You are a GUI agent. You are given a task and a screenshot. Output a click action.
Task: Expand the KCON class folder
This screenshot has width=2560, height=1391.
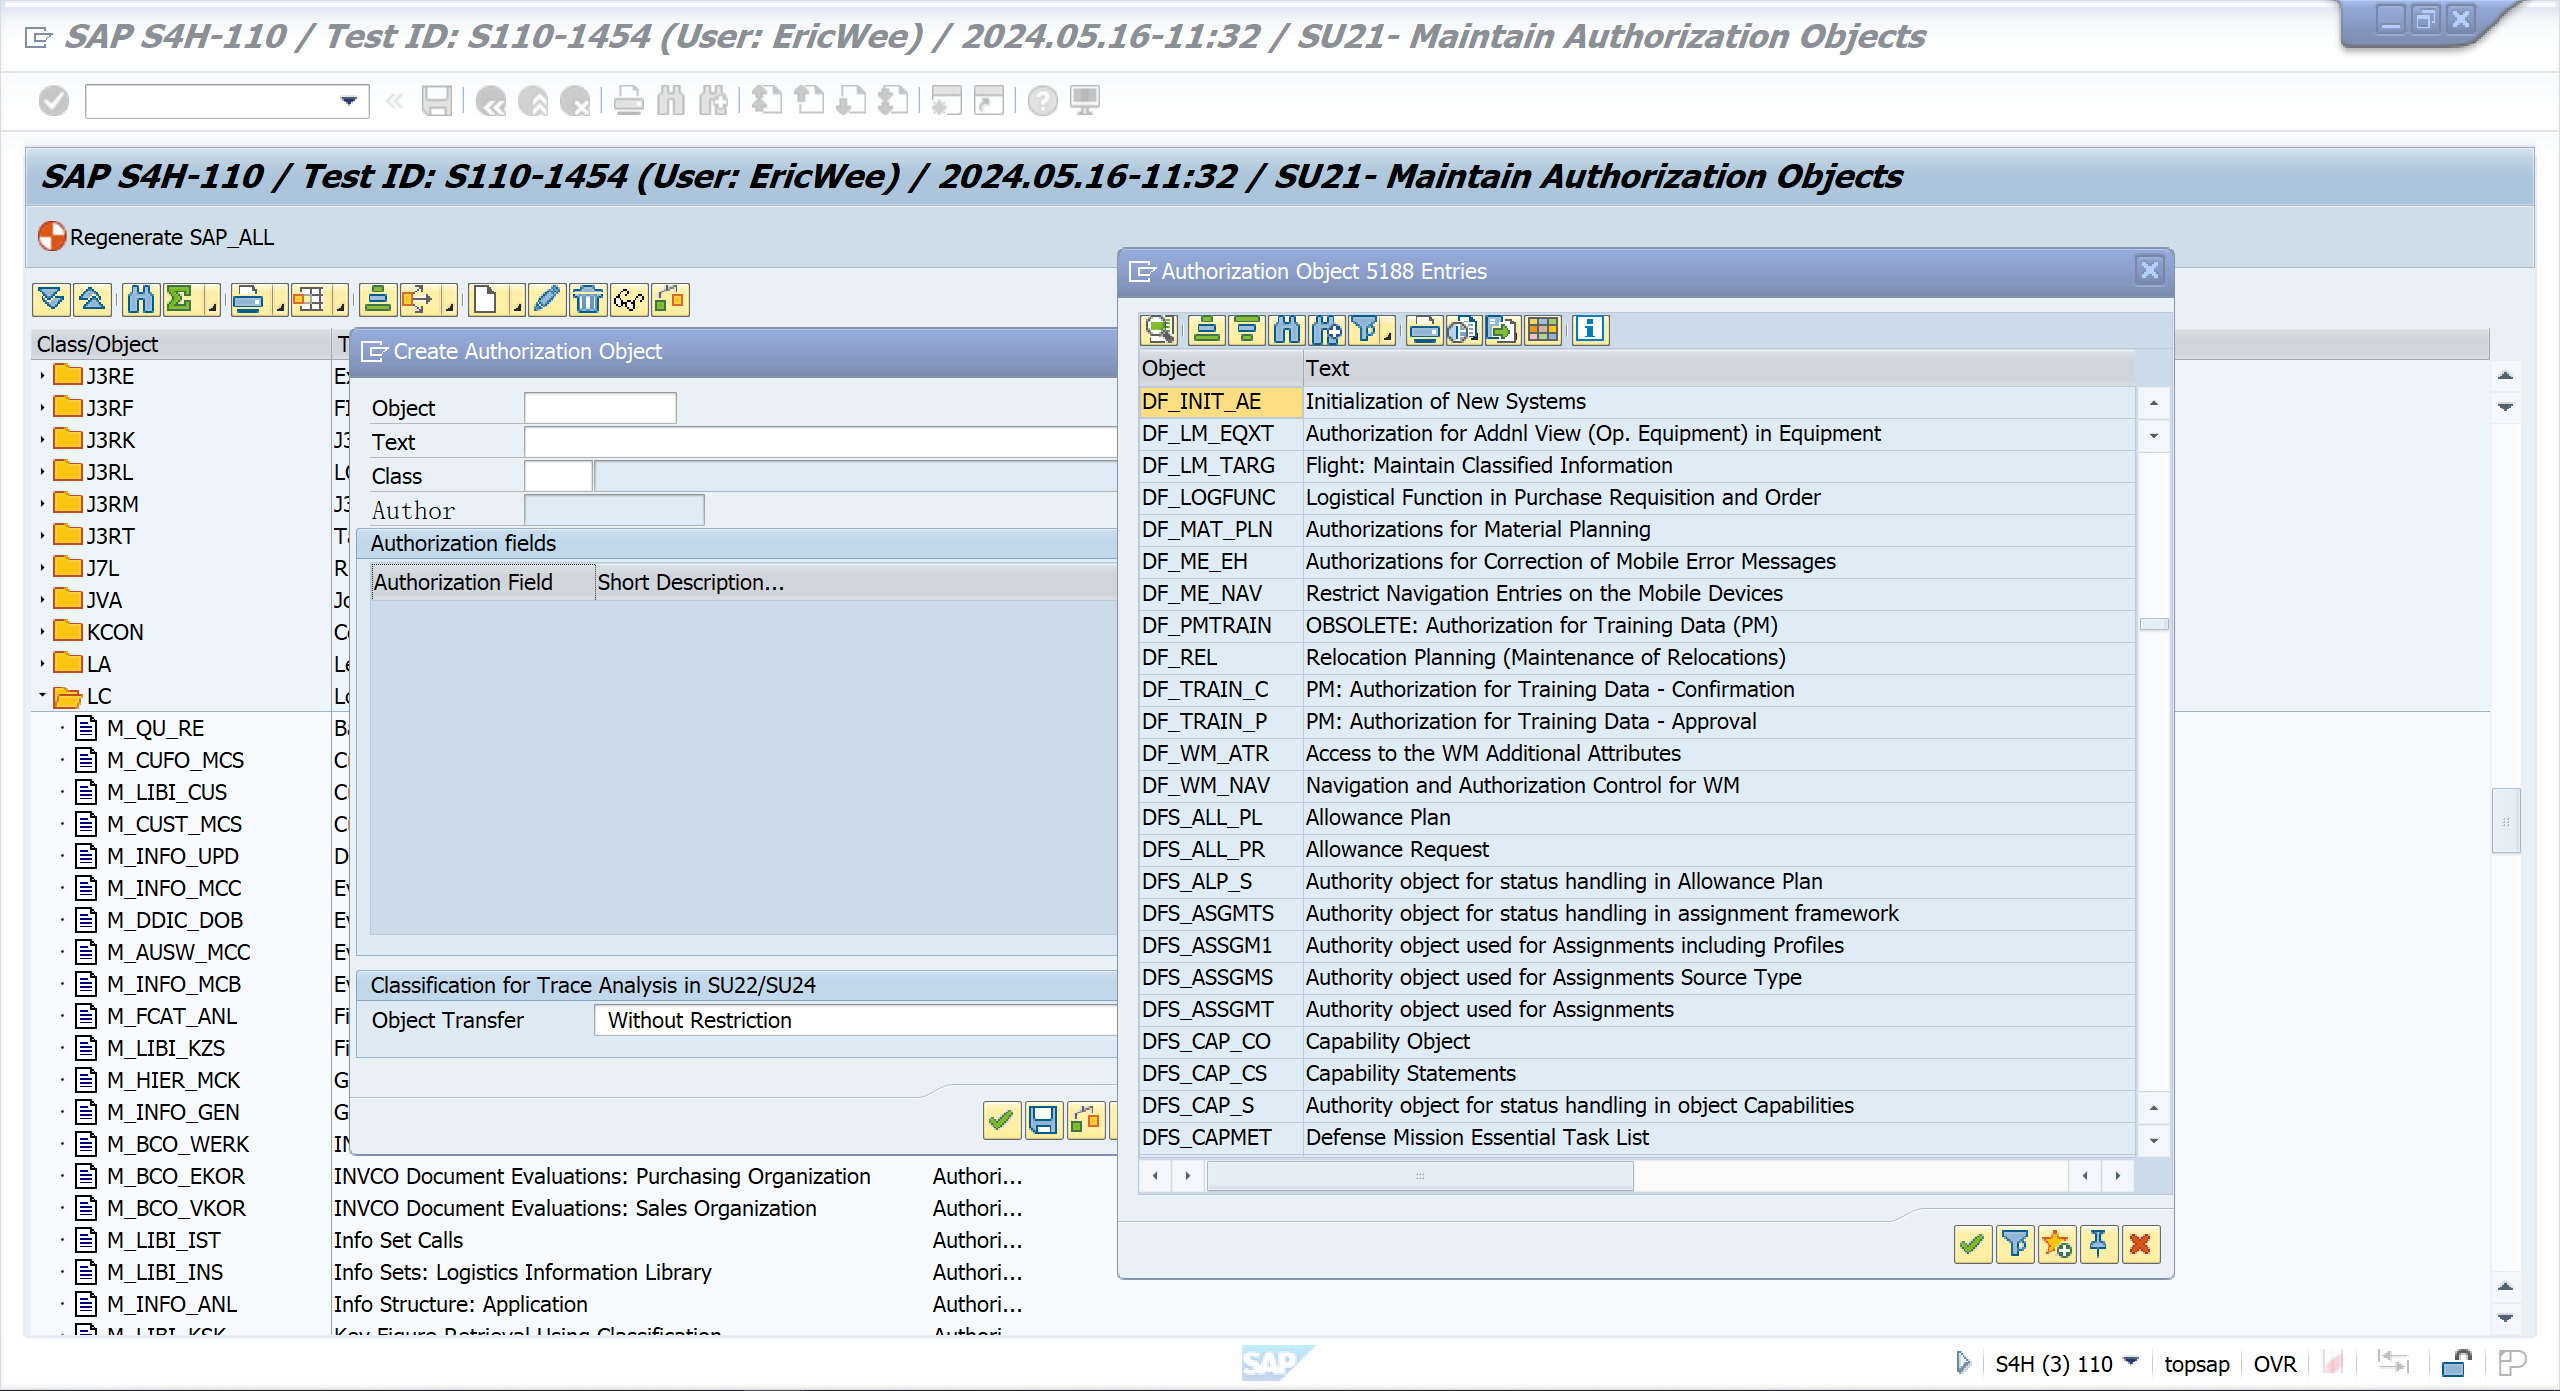[43, 632]
